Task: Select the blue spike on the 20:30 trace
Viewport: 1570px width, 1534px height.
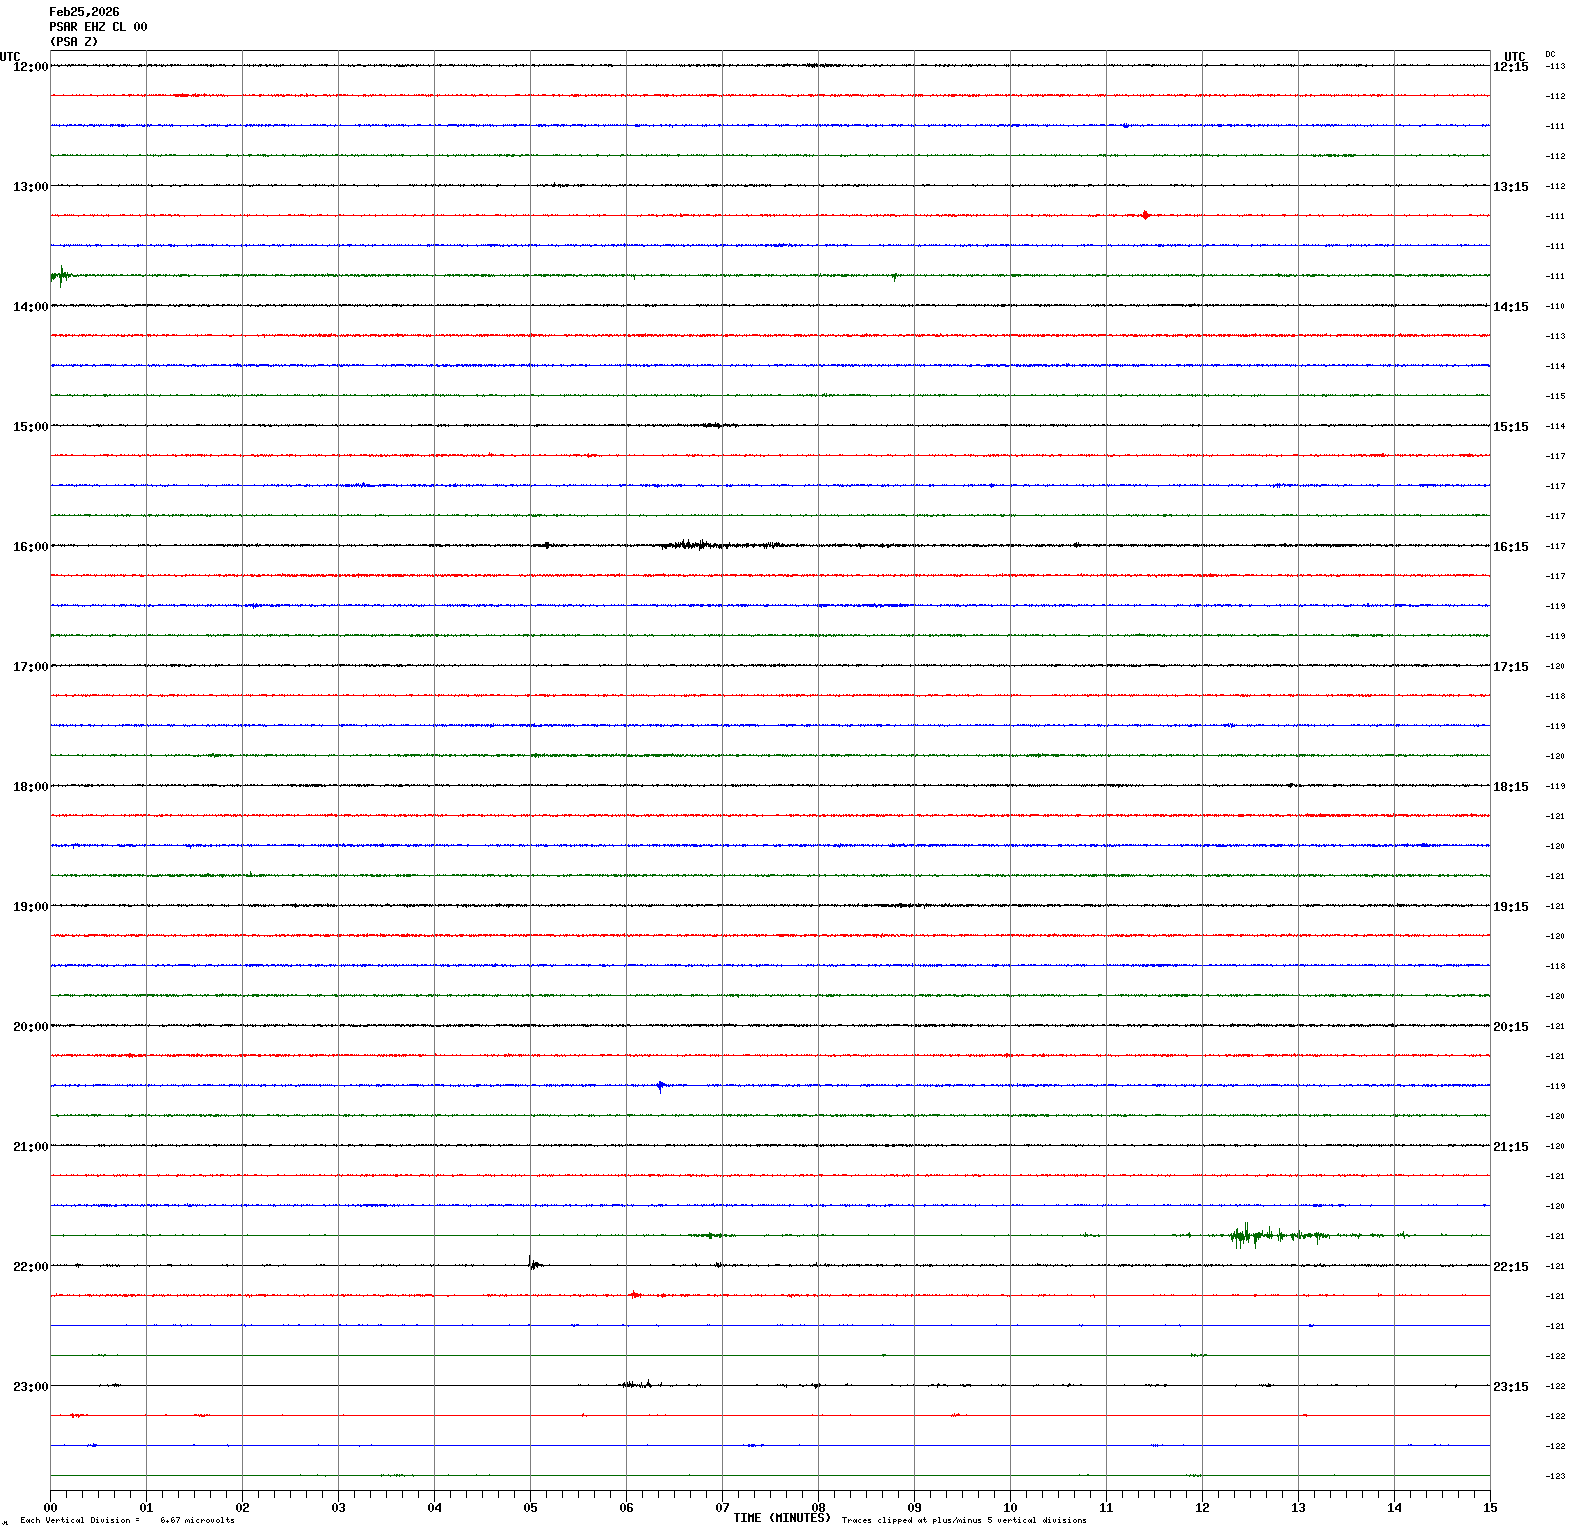Action: [660, 1086]
